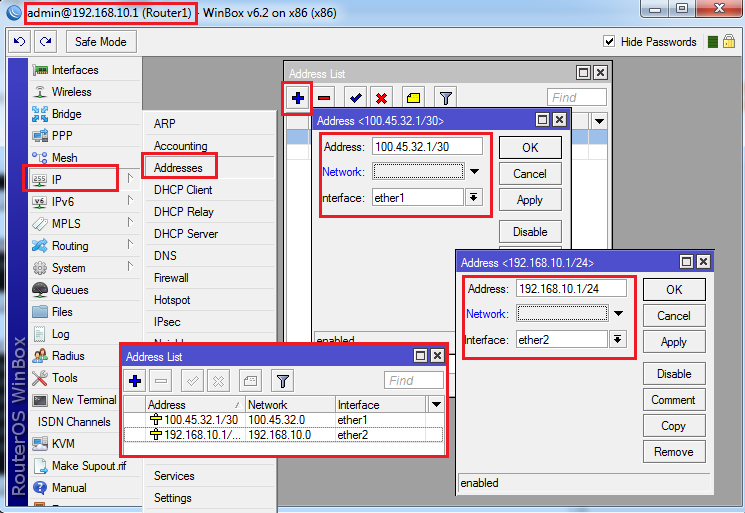Open ISDN Channels
The image size is (745, 513).
[74, 422]
